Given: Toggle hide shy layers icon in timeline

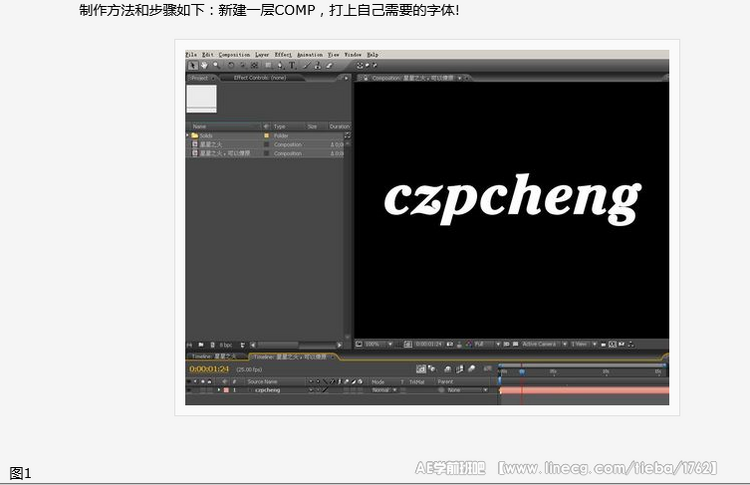Looking at the screenshot, I should [x=448, y=369].
